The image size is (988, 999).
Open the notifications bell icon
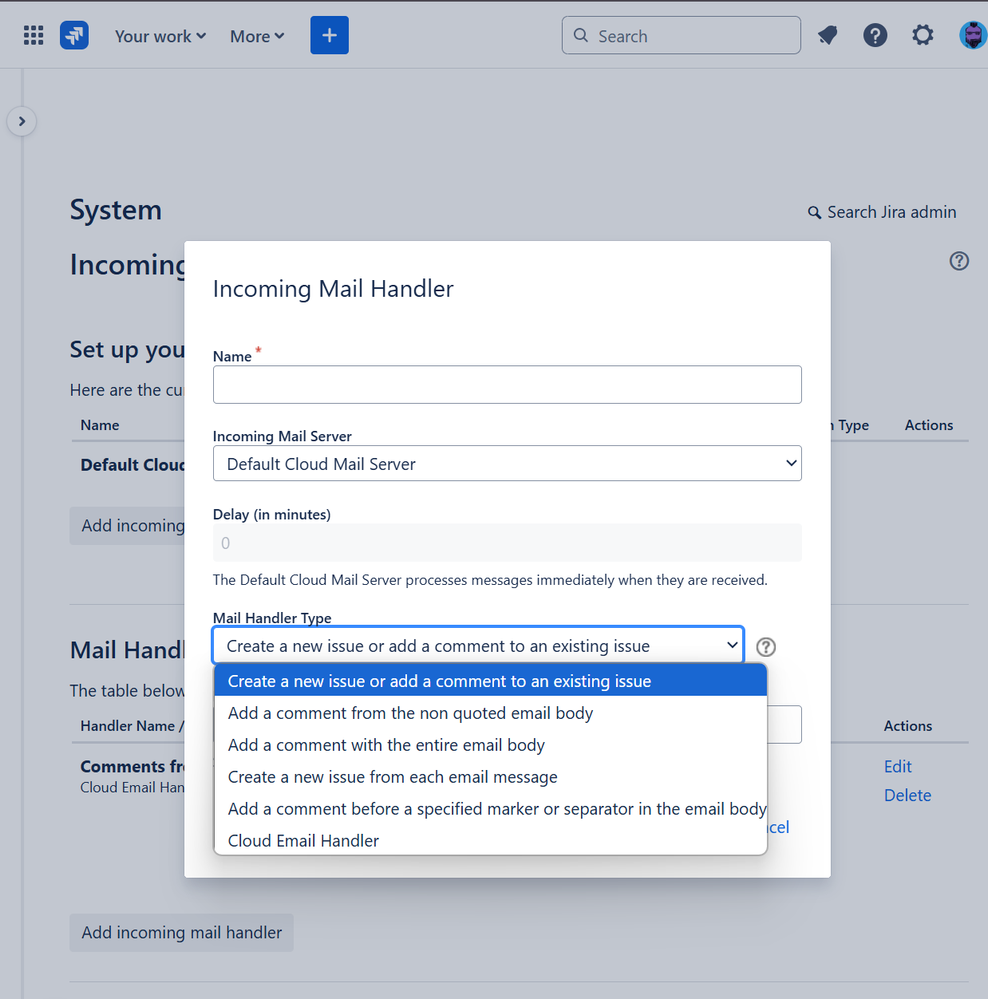tap(827, 36)
